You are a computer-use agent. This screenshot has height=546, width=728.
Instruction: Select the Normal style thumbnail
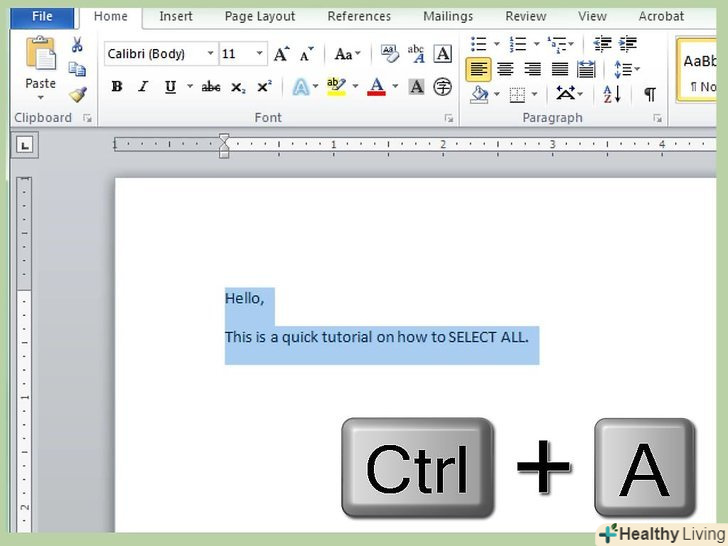(697, 70)
